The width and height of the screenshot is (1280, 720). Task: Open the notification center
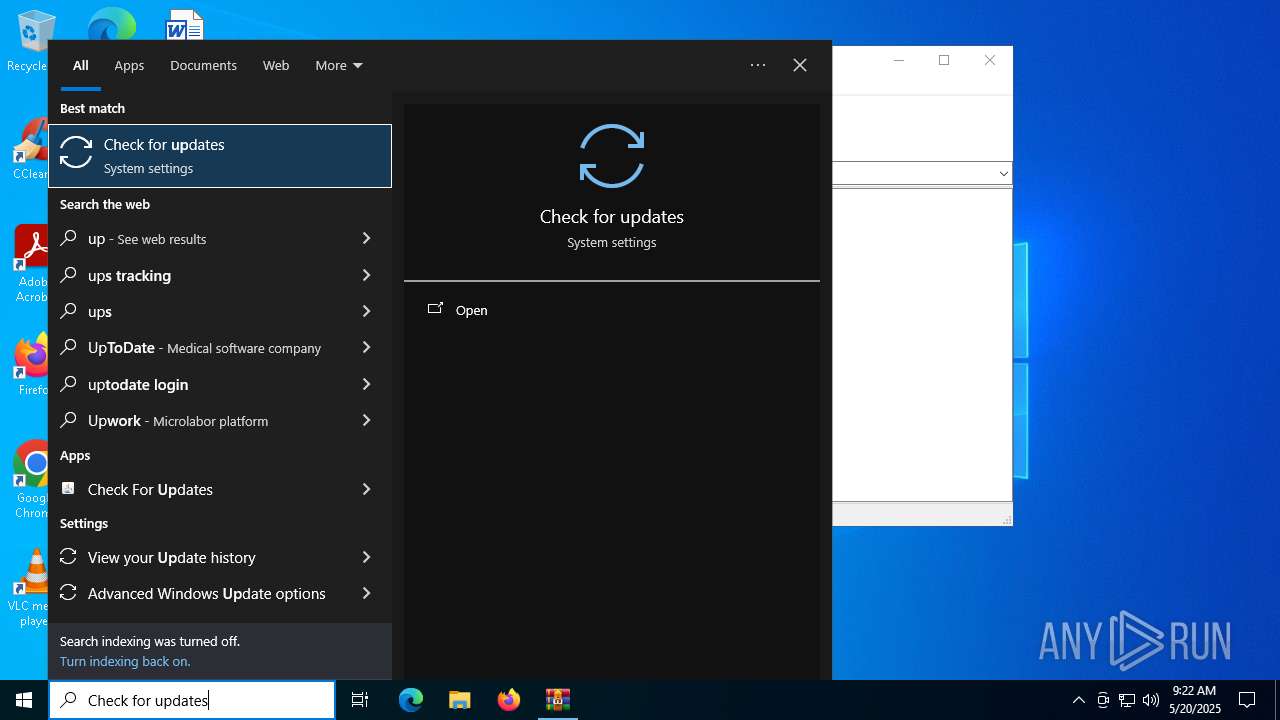1247,700
